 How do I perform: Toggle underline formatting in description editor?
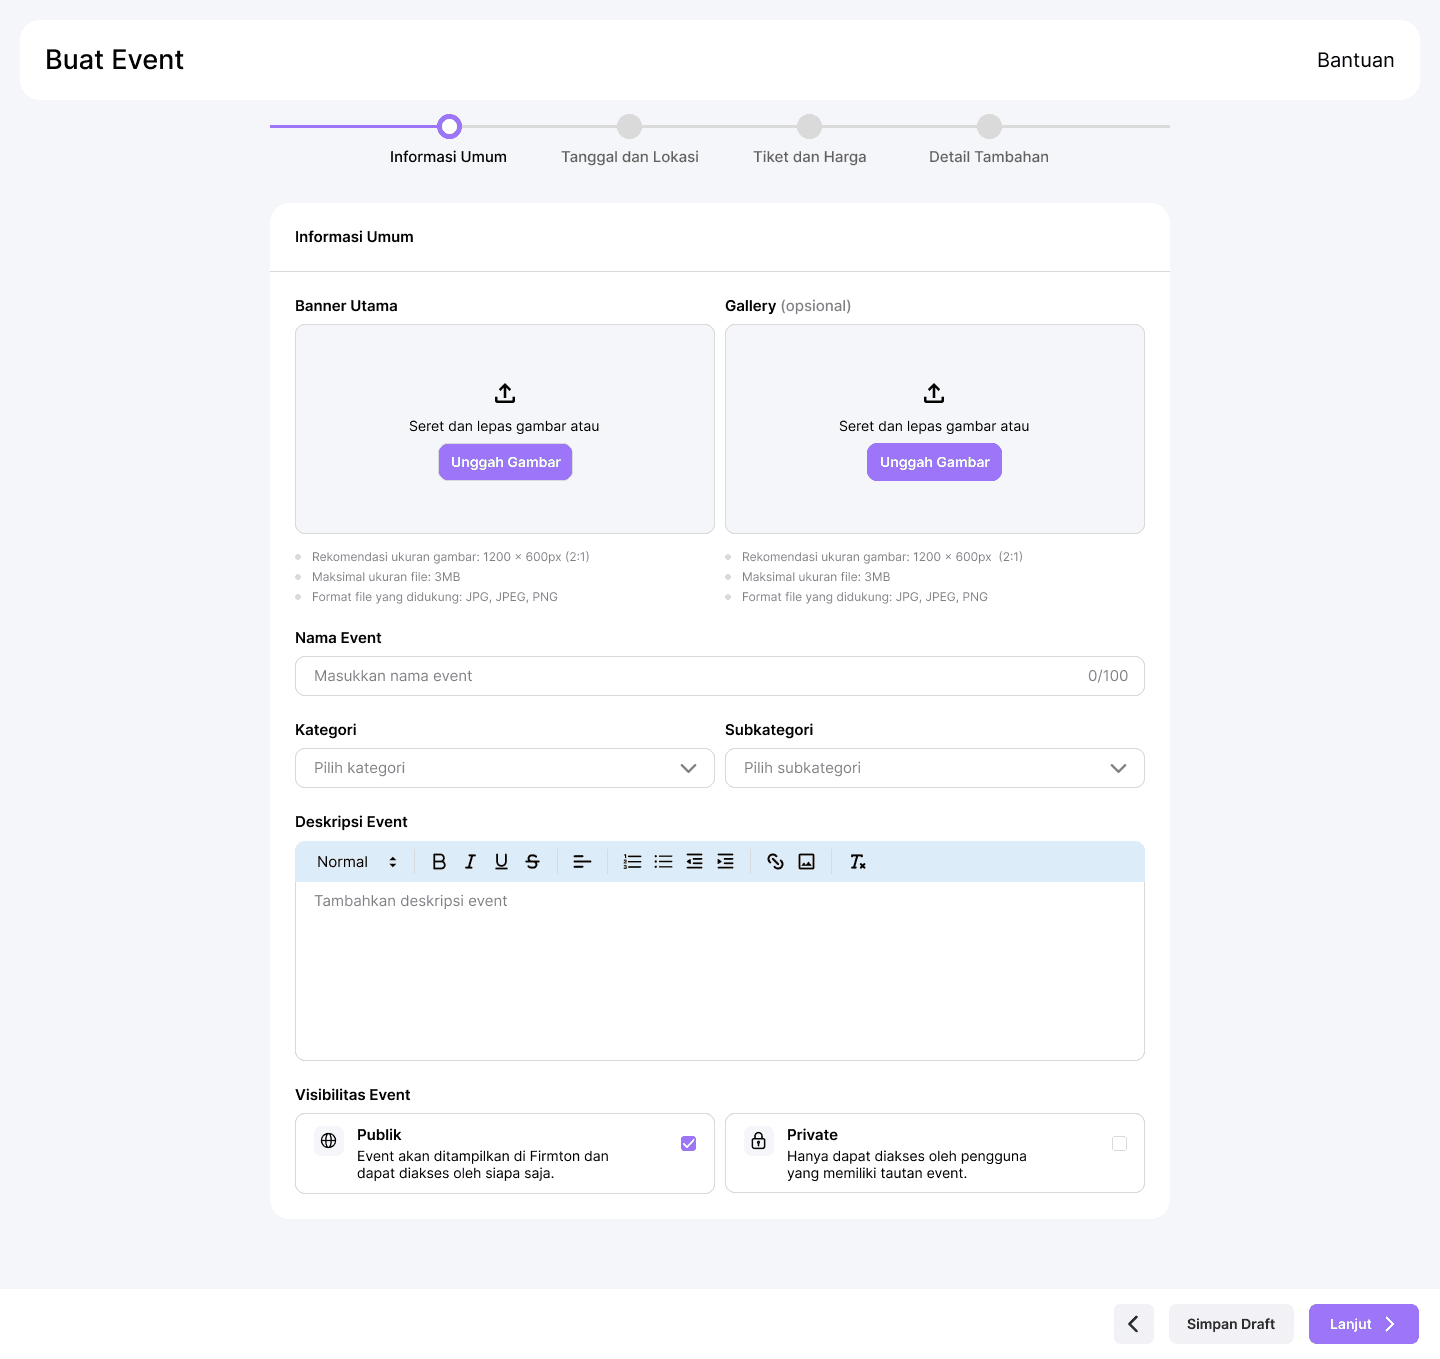click(x=501, y=862)
